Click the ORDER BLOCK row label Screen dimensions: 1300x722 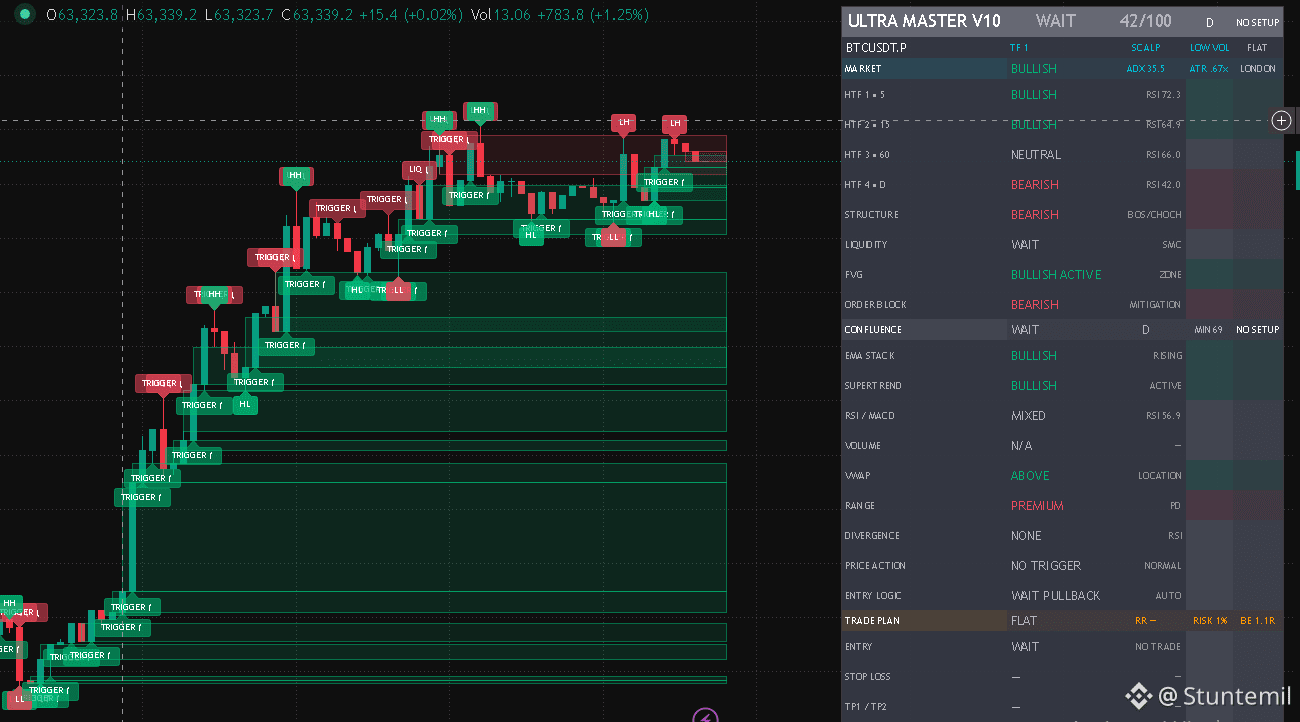tap(875, 305)
